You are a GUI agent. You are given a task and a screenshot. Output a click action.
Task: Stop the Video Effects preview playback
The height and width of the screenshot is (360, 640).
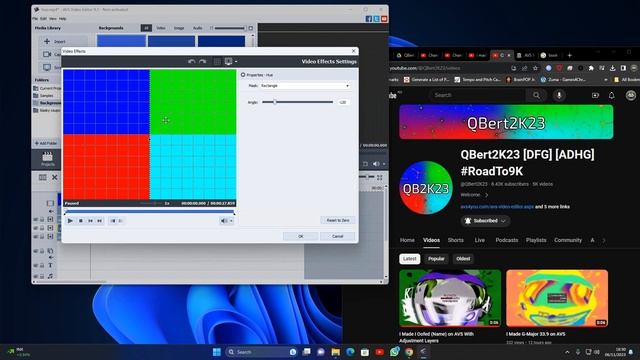click(x=80, y=221)
